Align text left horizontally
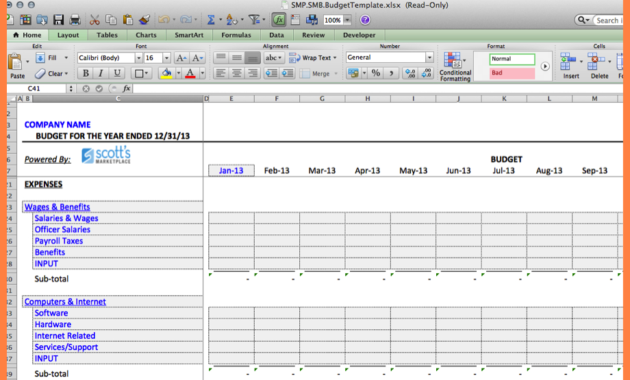630x380 pixels. point(221,73)
